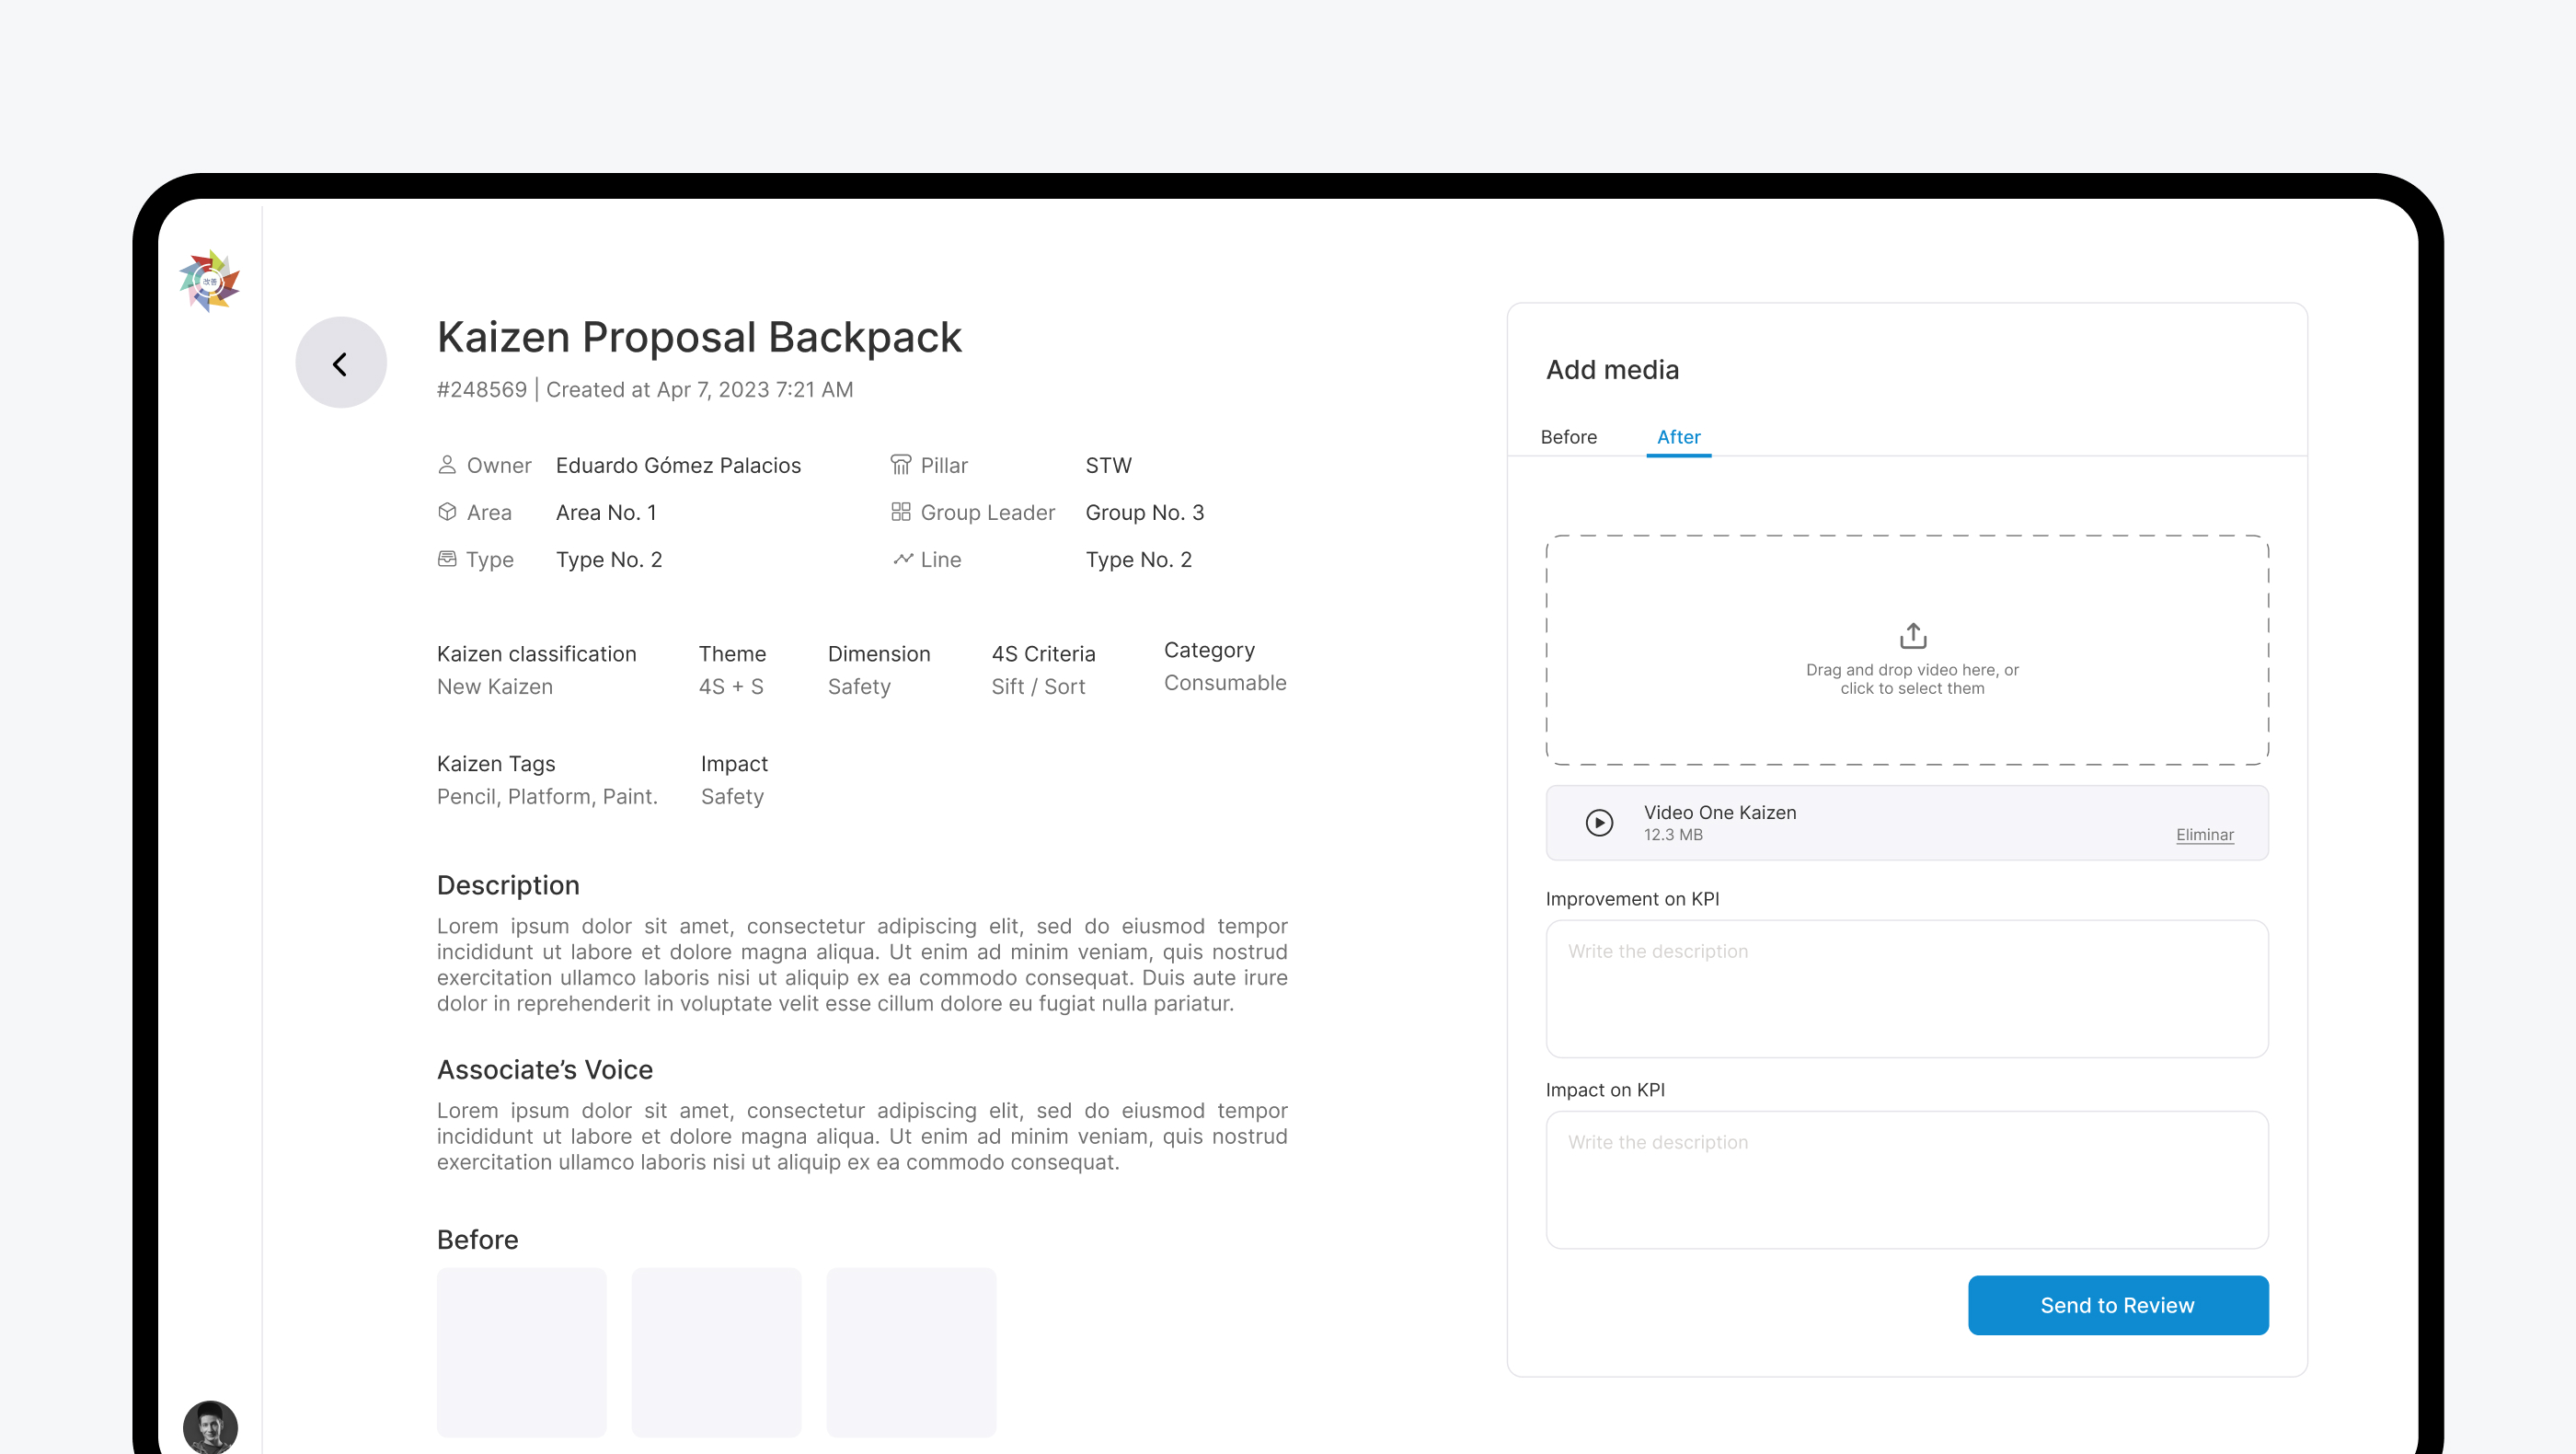Click the Line chart icon

pyautogui.click(x=903, y=559)
